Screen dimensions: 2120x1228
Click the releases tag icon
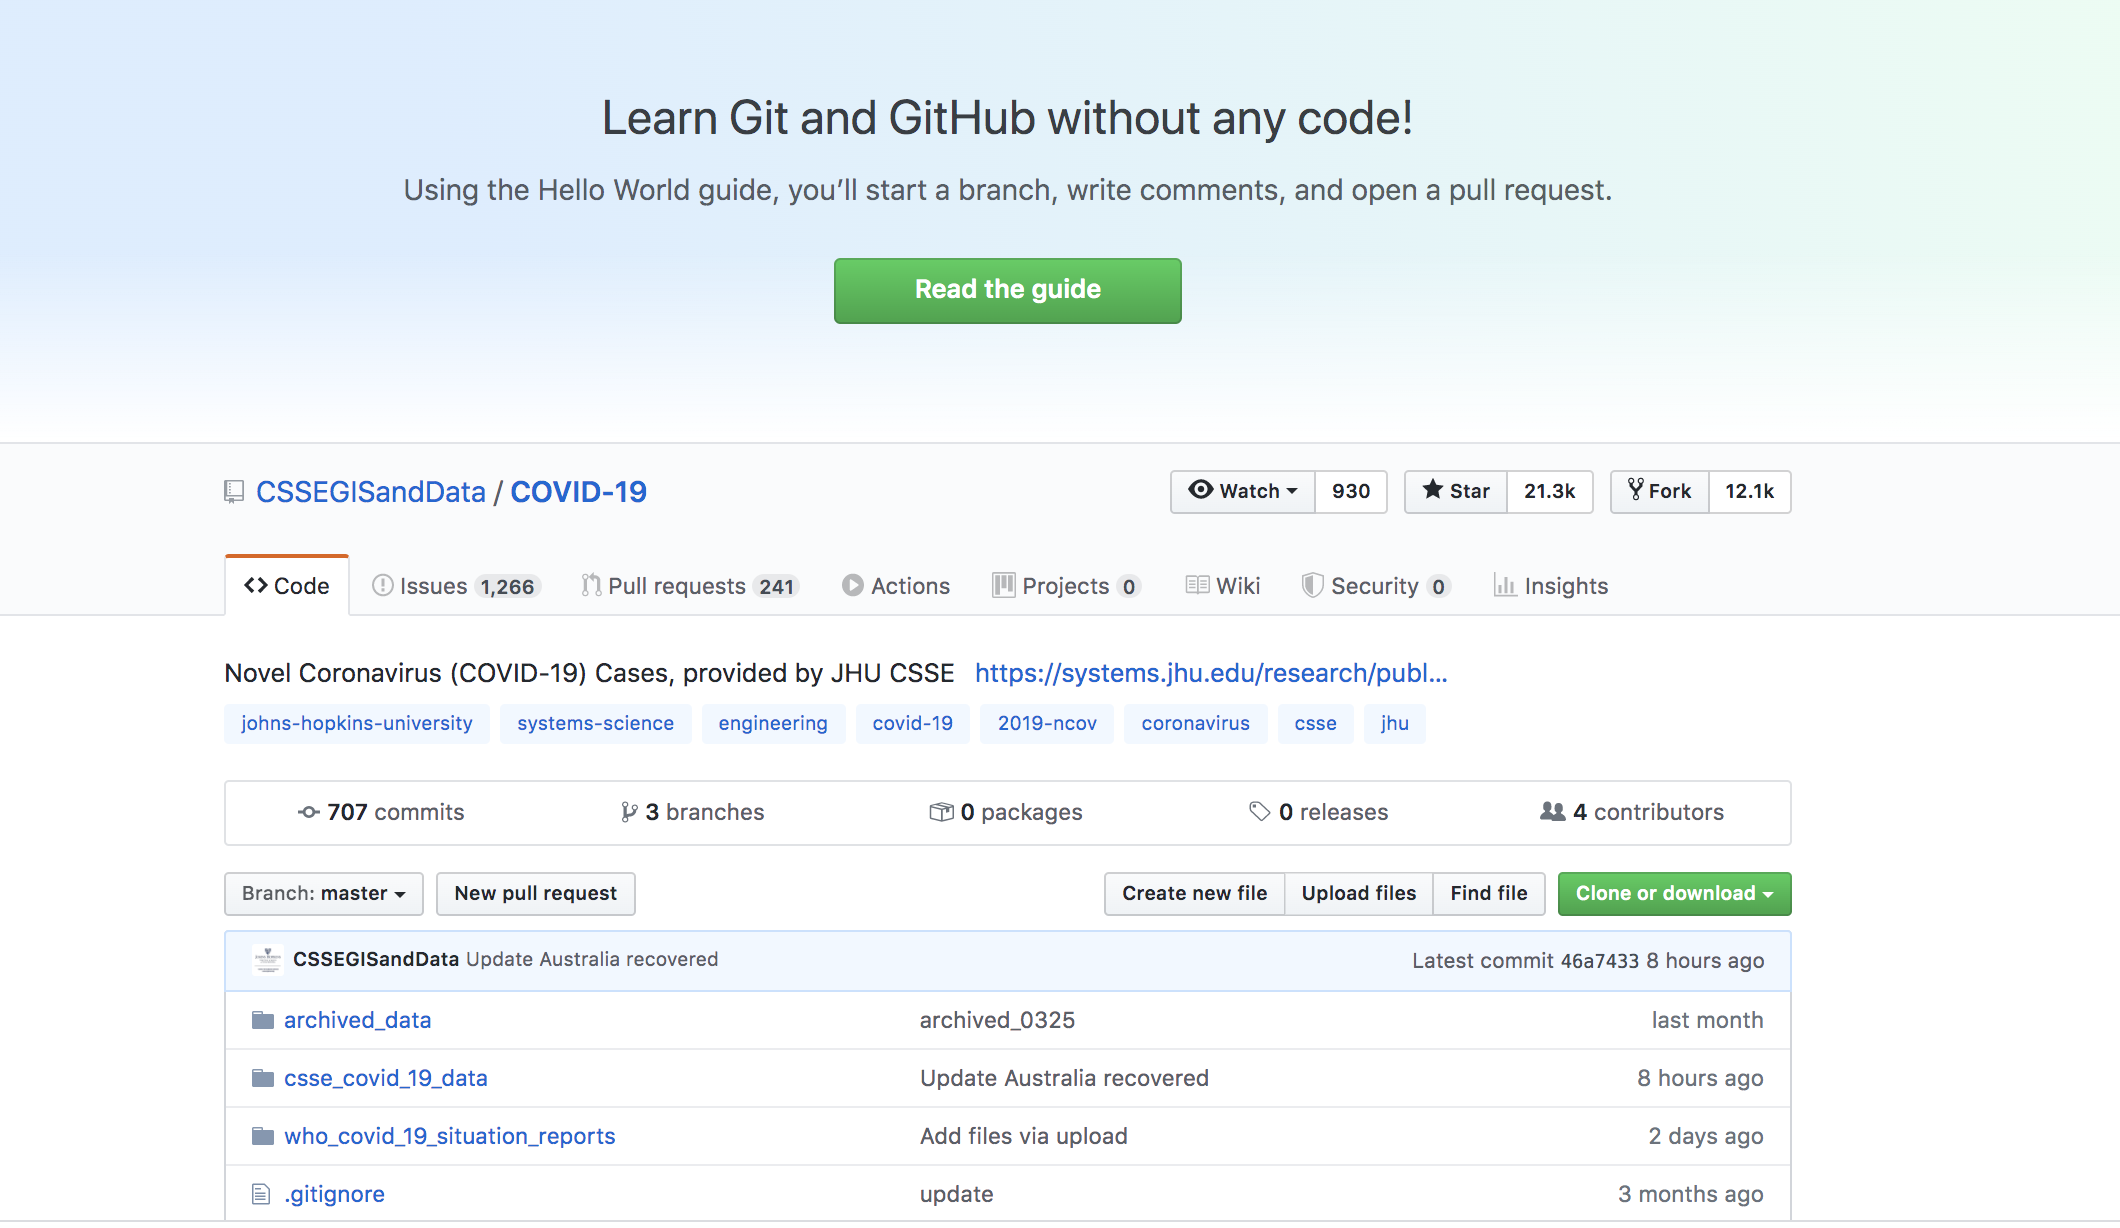1259,812
